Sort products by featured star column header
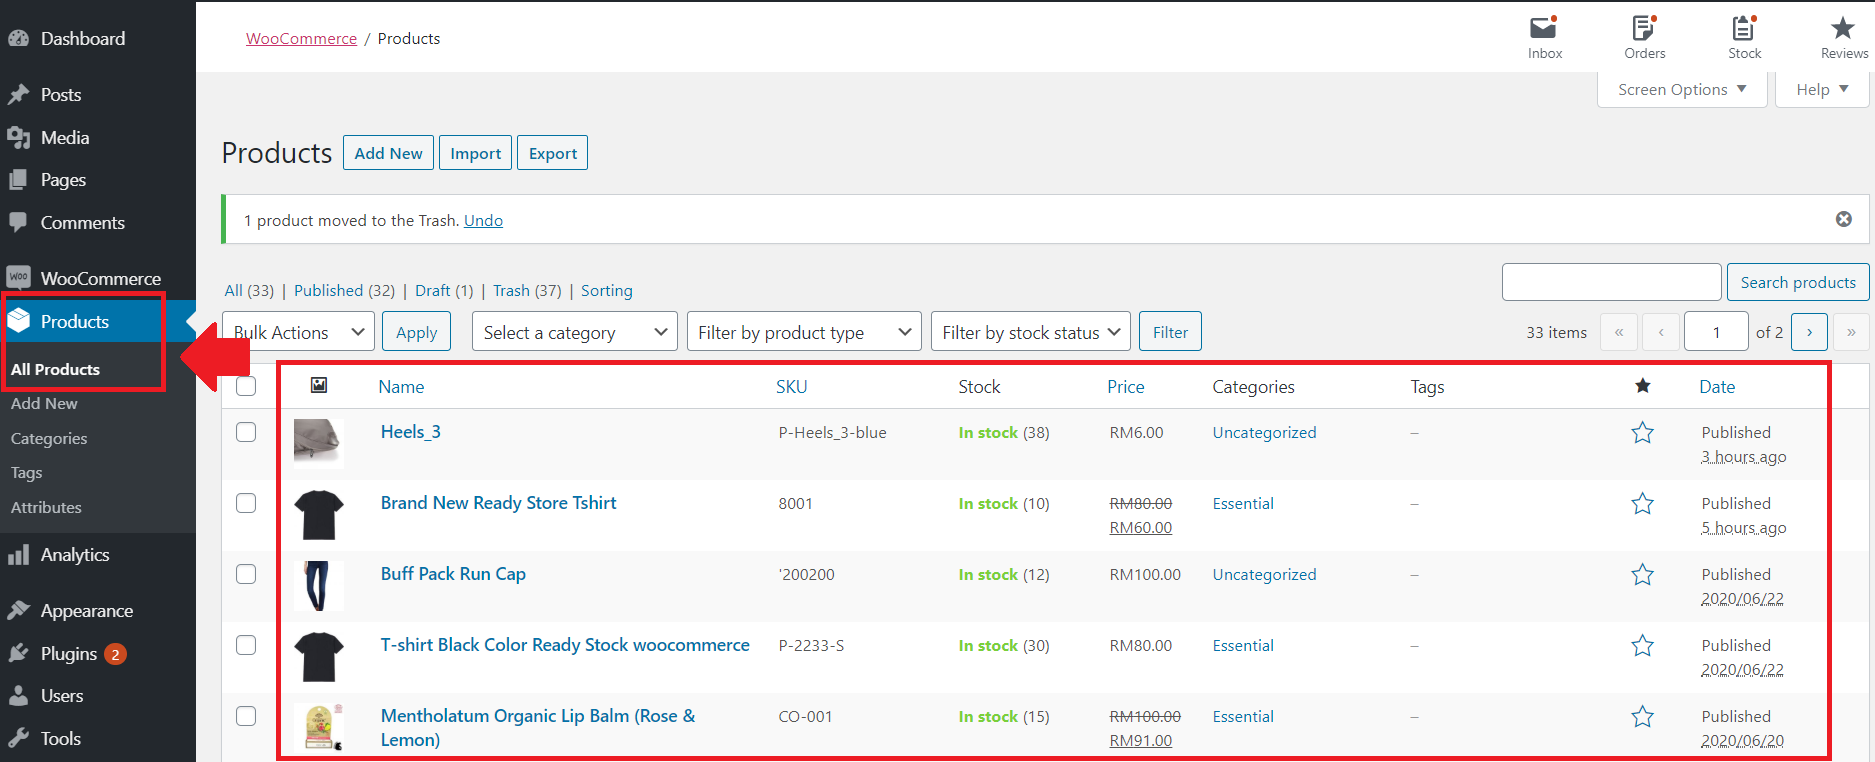 pyautogui.click(x=1642, y=386)
